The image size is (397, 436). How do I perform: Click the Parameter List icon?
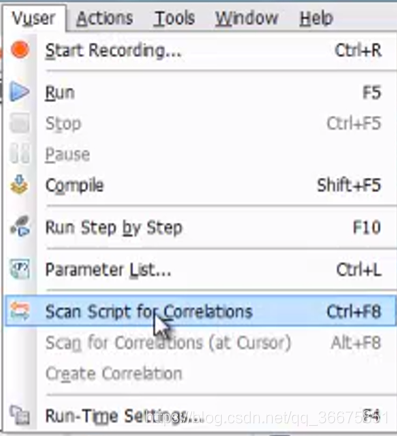[x=20, y=269]
